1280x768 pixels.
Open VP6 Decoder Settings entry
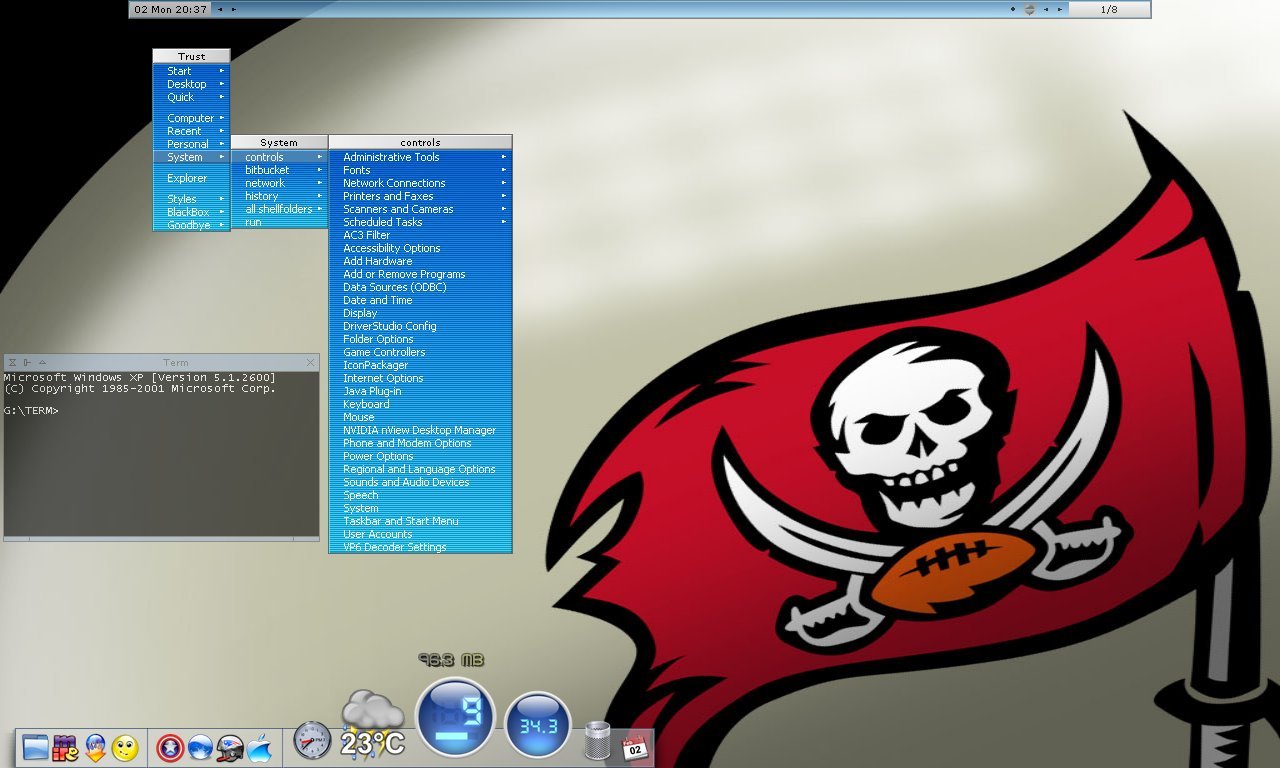(x=420, y=547)
